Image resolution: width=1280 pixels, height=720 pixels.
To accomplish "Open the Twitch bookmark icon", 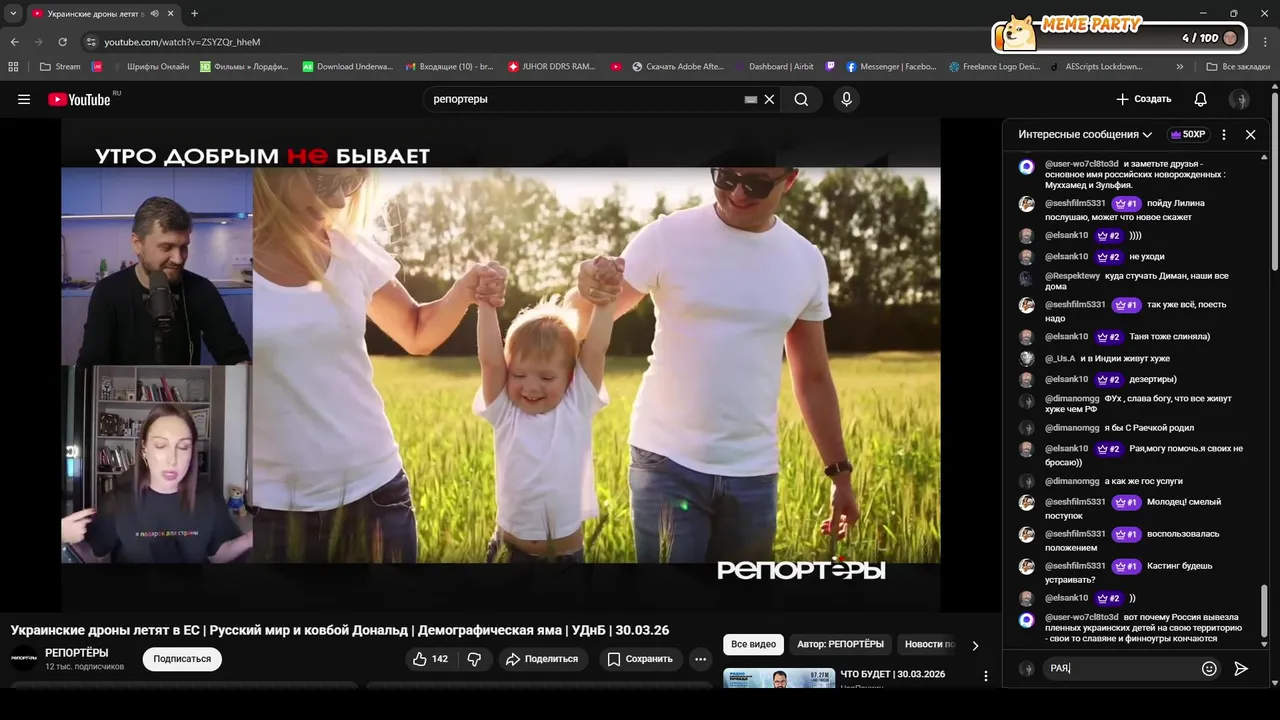I will [830, 67].
